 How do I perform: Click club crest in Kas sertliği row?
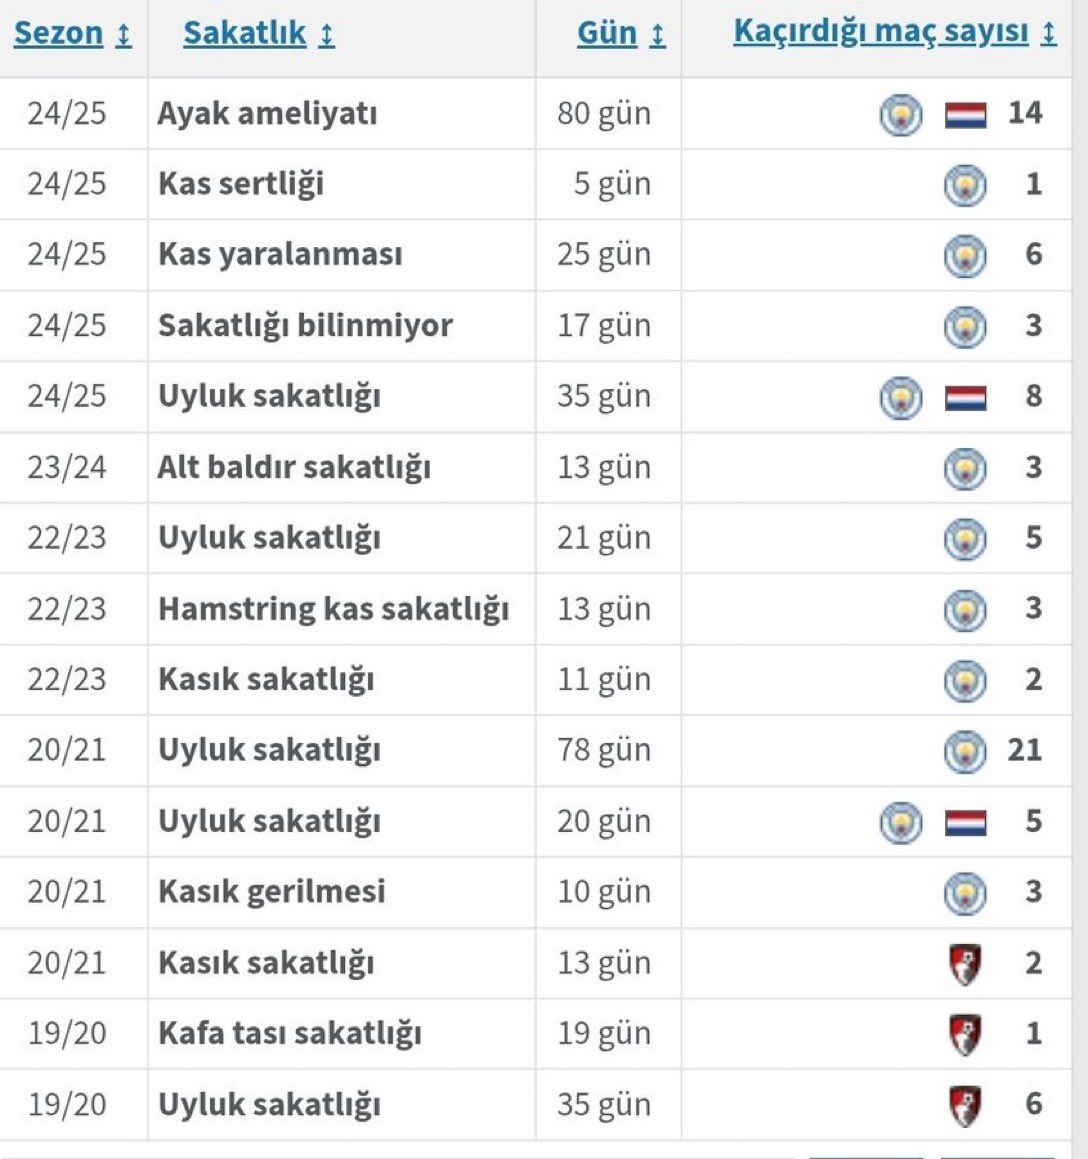click(965, 185)
